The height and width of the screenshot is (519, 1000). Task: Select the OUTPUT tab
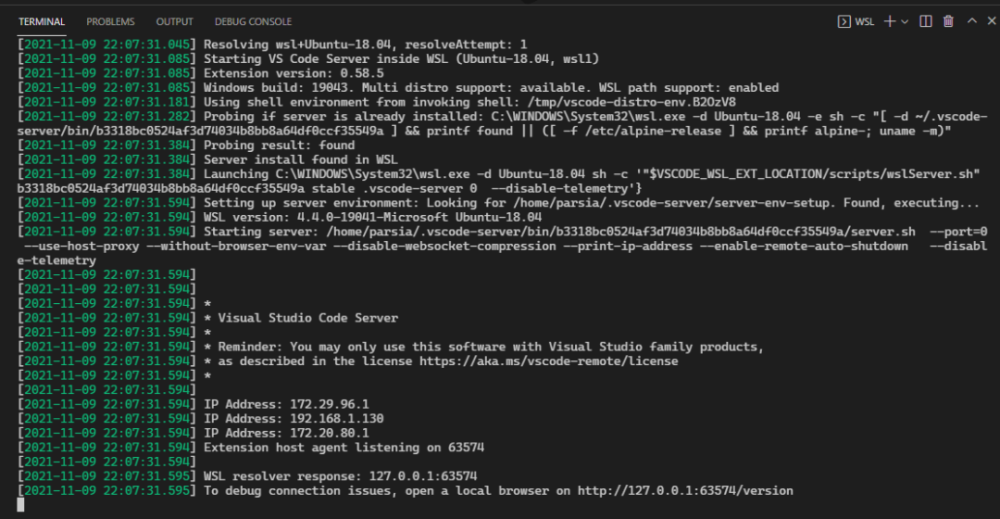click(175, 21)
